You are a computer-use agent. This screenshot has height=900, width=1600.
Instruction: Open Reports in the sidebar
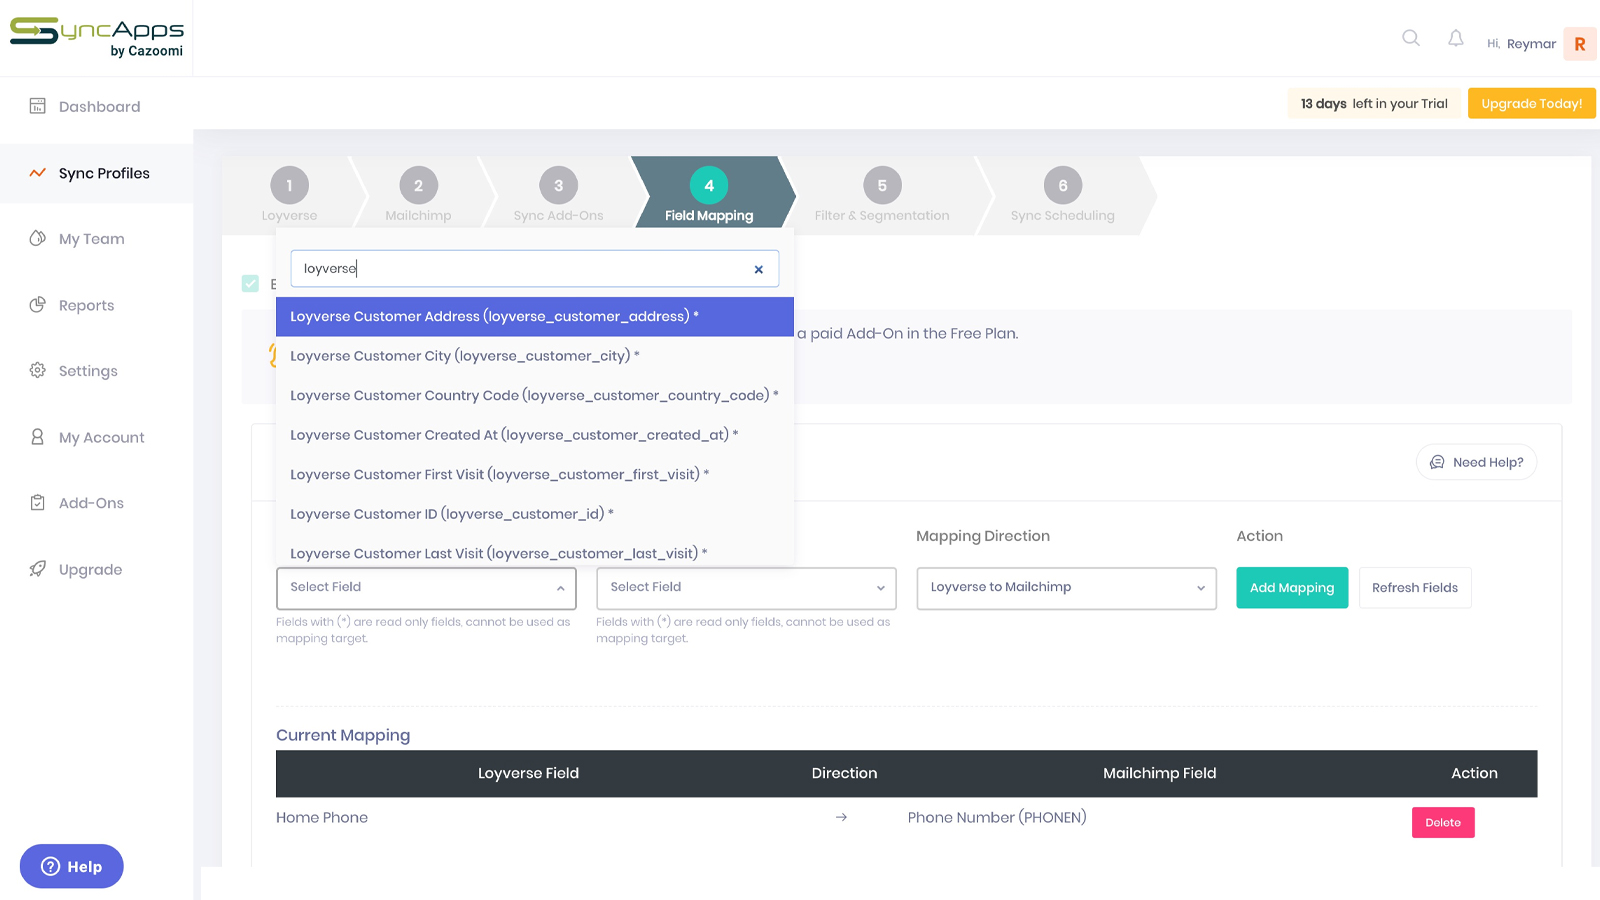coord(86,305)
